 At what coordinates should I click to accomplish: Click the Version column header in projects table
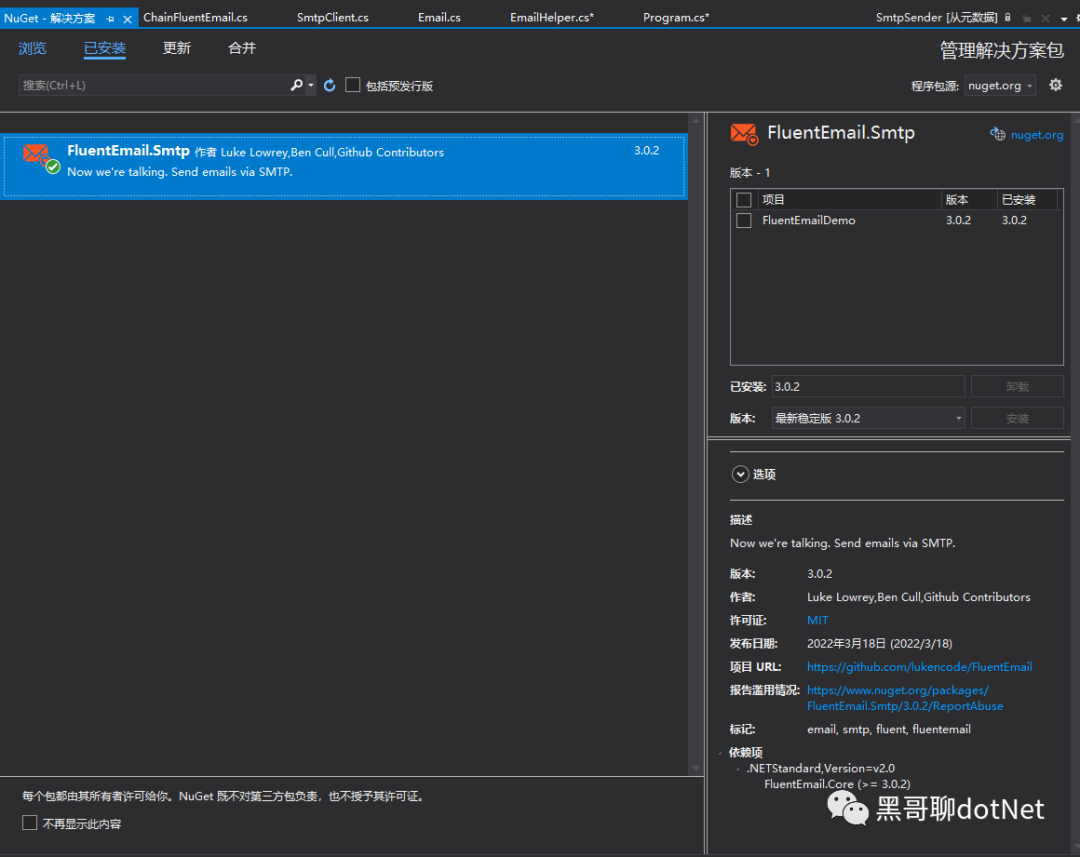coord(969,200)
